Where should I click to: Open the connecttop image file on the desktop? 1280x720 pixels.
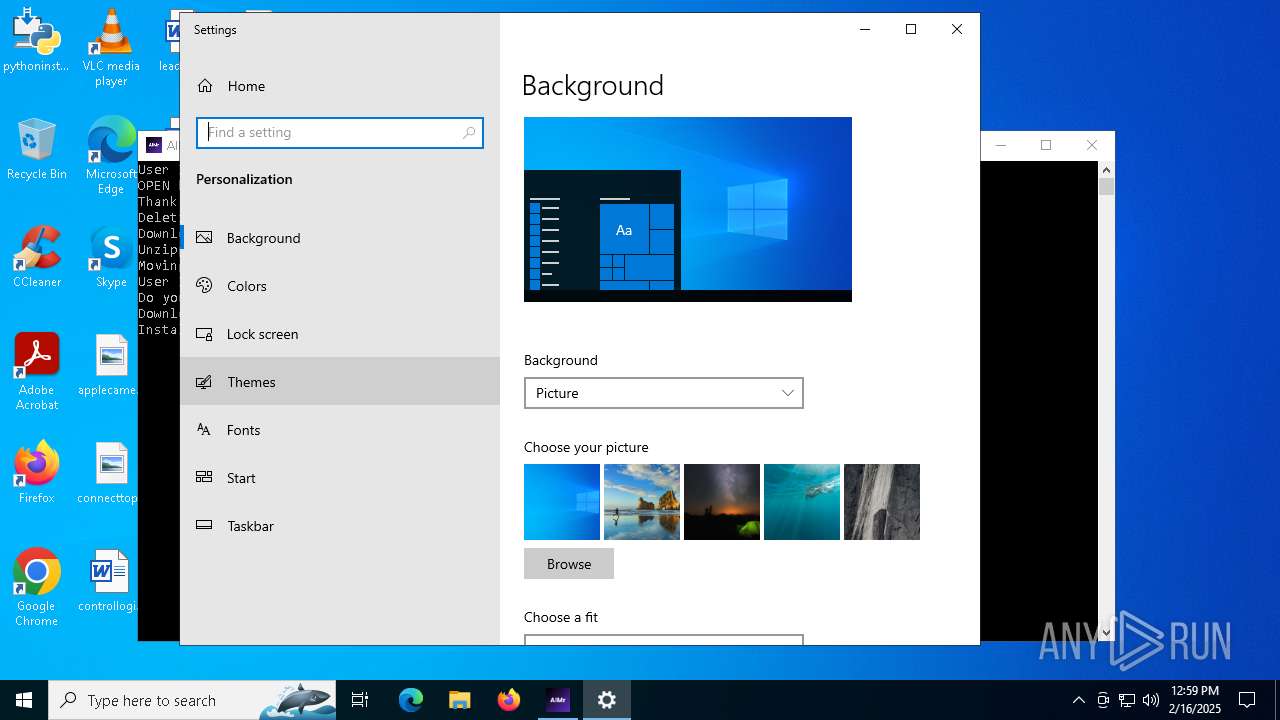(111, 473)
